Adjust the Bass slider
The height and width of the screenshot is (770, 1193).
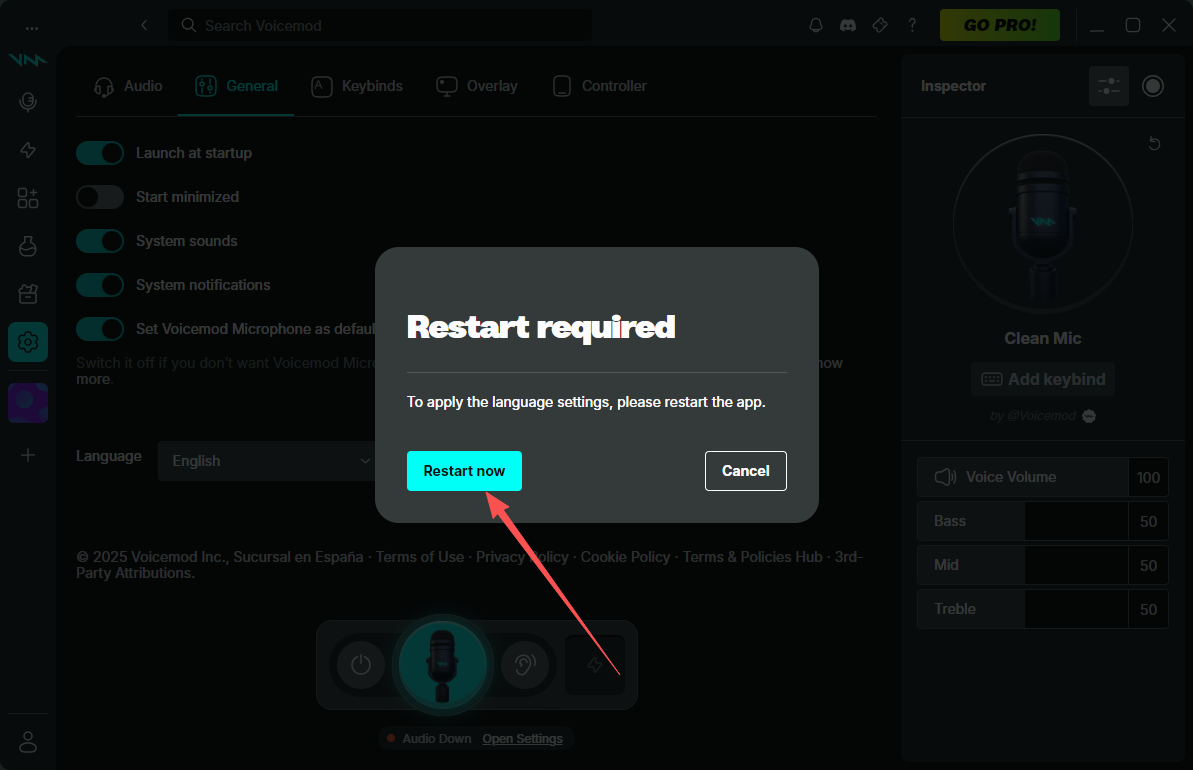pyautogui.click(x=1023, y=521)
